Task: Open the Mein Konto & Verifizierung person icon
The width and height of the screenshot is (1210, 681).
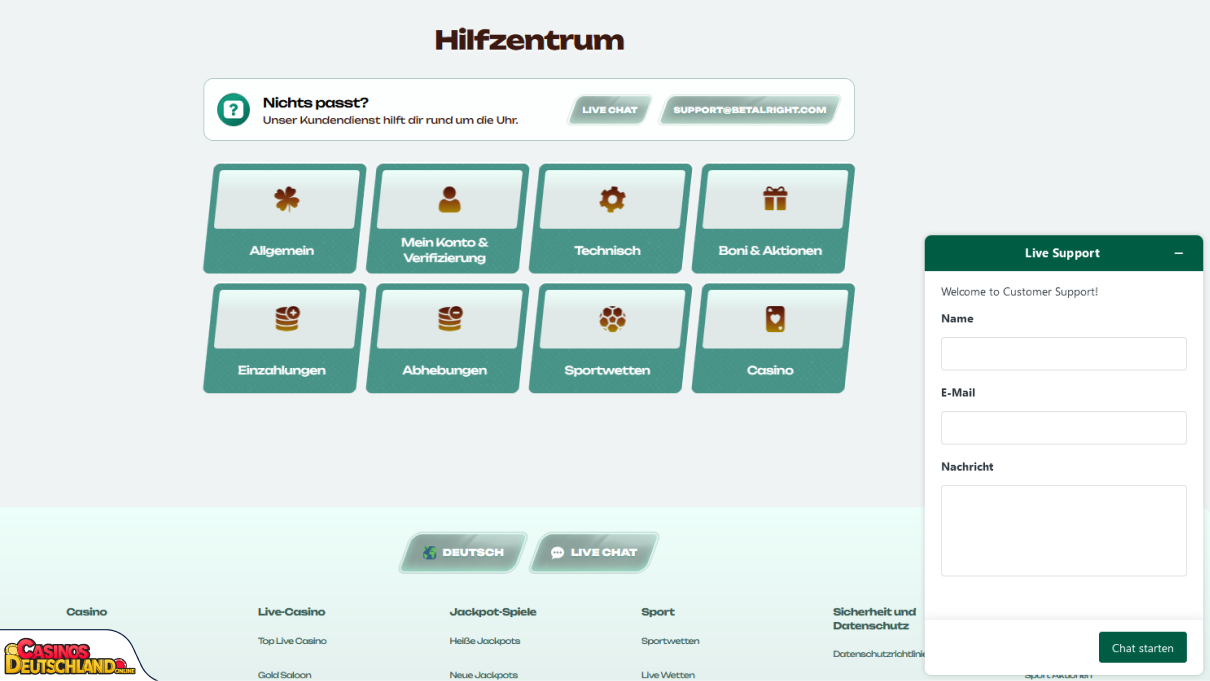Action: click(x=450, y=199)
